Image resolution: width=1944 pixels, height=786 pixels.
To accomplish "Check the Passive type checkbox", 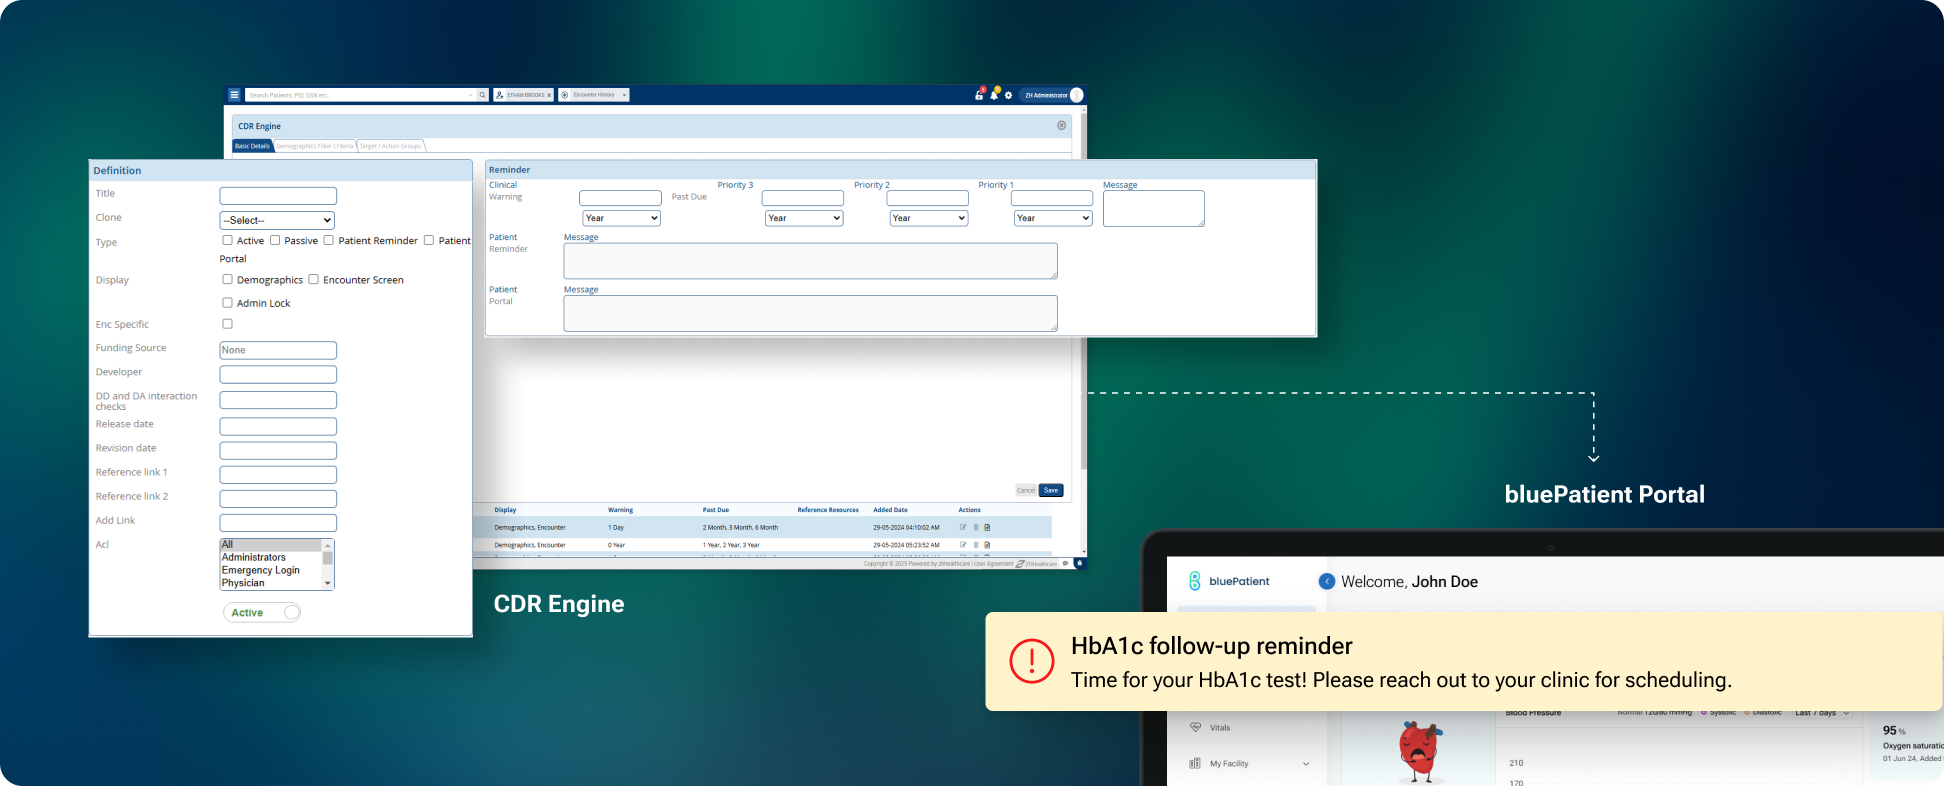I will tap(275, 240).
